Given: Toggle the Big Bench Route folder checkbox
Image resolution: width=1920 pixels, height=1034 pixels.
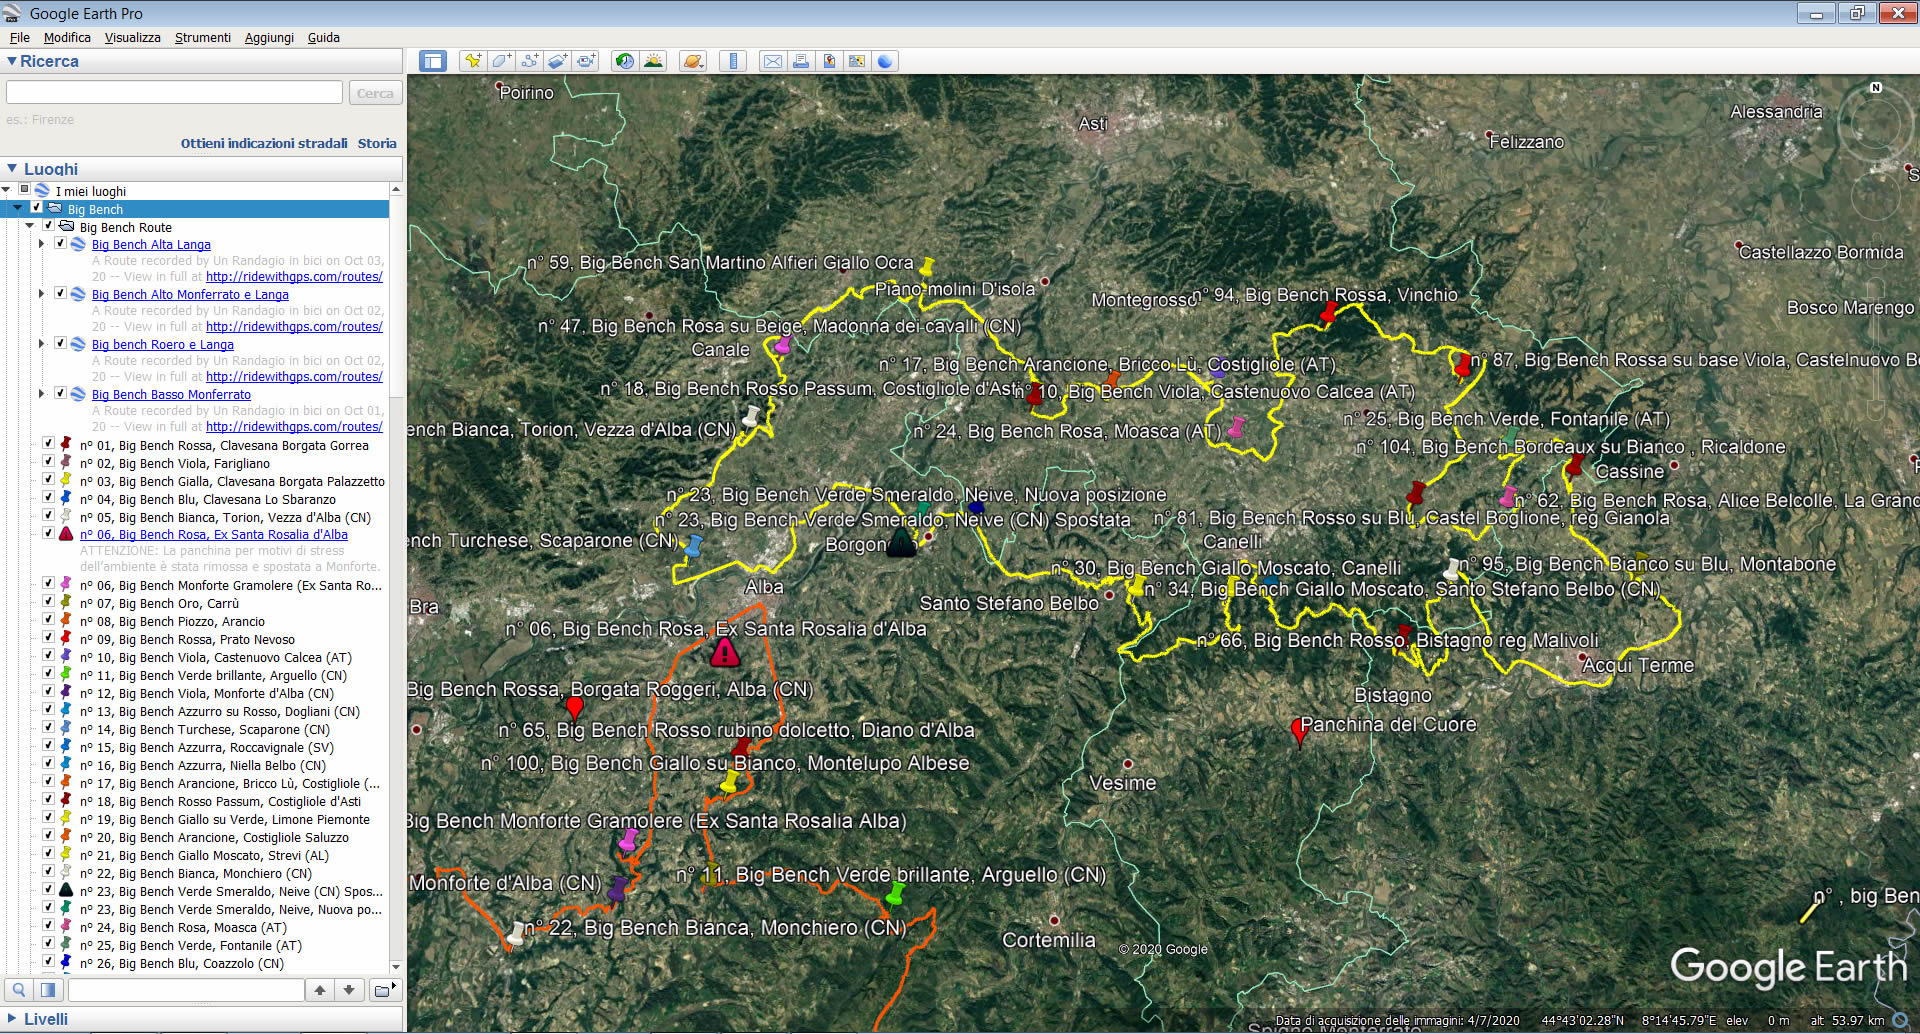Looking at the screenshot, I should click(x=48, y=226).
